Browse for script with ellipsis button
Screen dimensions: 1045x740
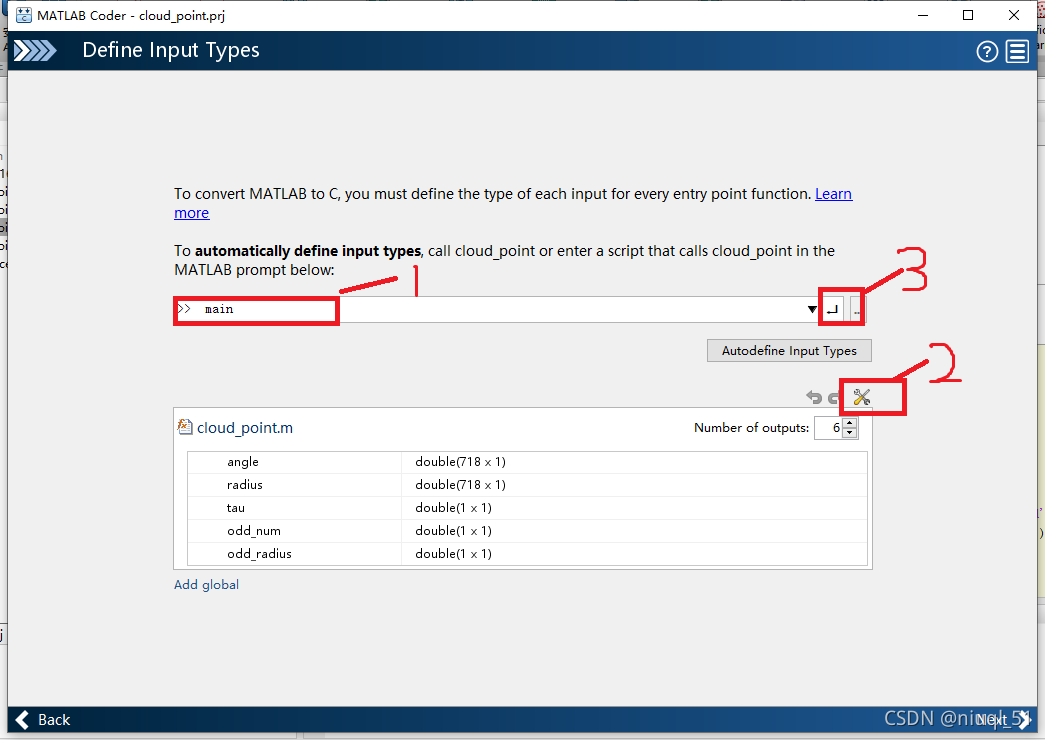pos(856,309)
